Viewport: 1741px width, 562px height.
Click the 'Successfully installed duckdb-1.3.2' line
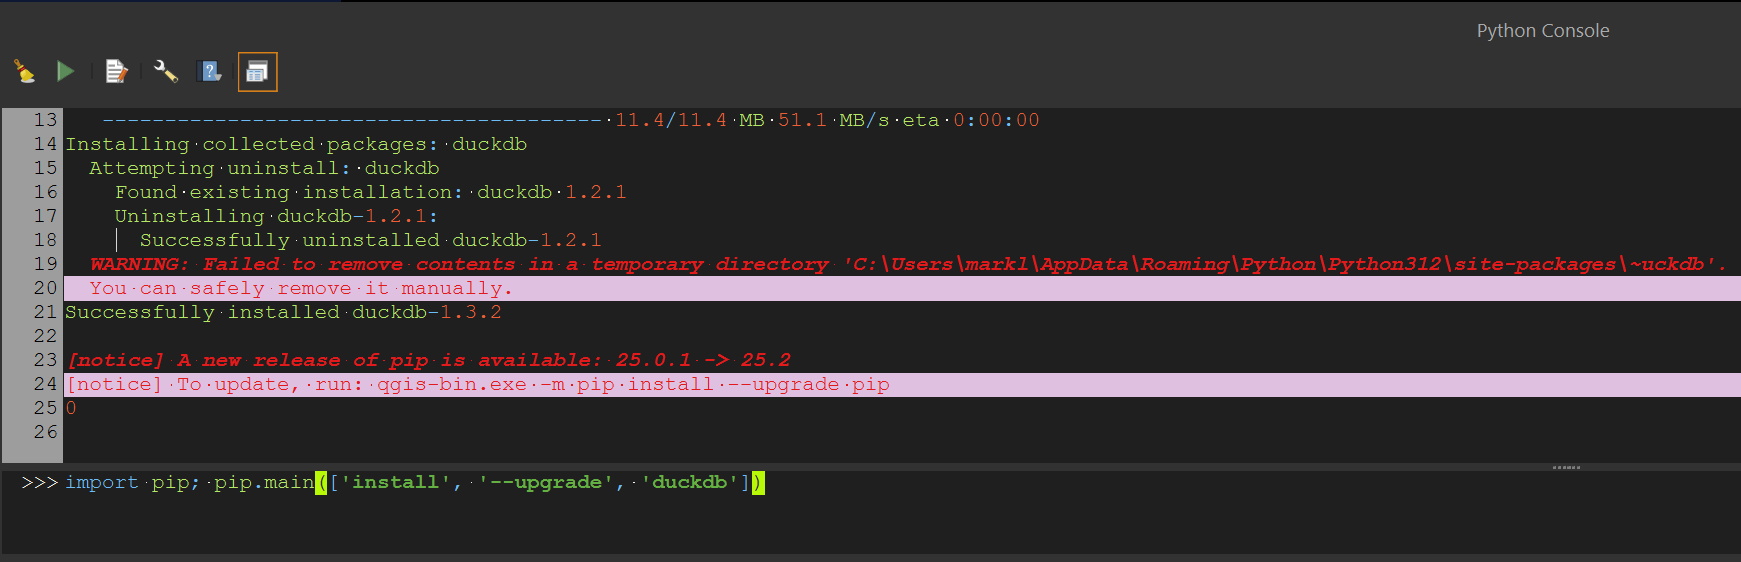point(283,313)
